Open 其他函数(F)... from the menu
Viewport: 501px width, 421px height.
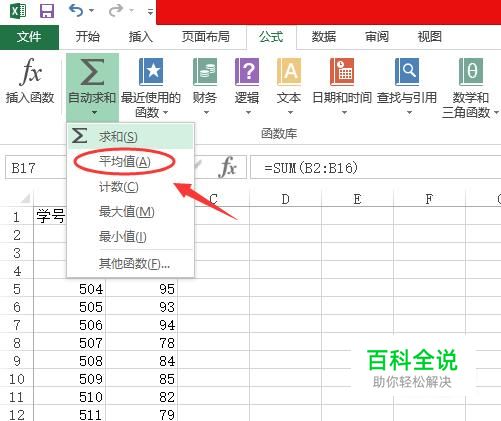pos(131,264)
